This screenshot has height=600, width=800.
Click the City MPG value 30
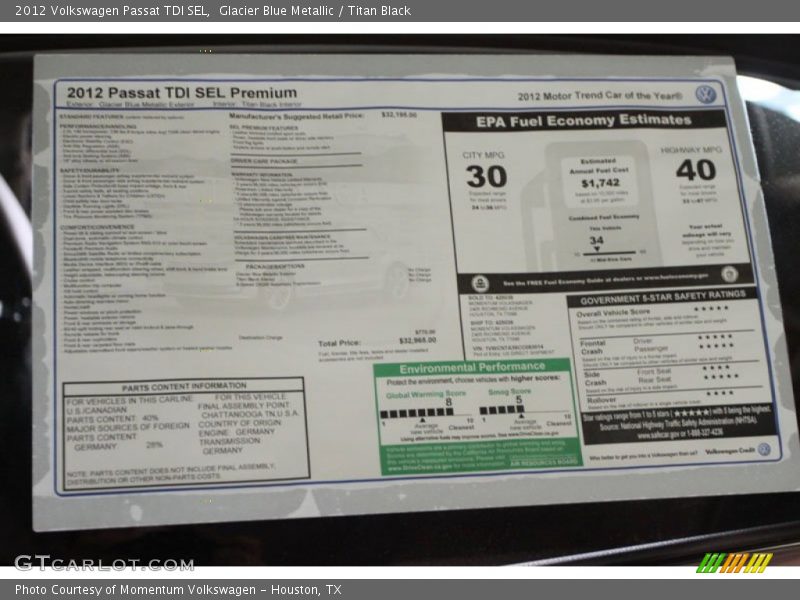click(486, 177)
